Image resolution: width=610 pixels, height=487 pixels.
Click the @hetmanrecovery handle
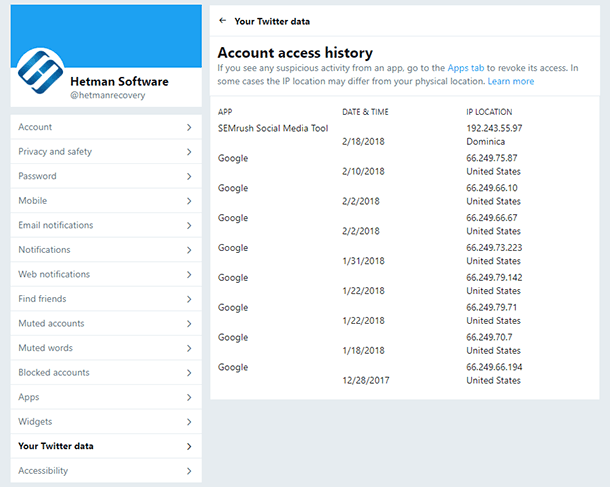click(x=108, y=95)
